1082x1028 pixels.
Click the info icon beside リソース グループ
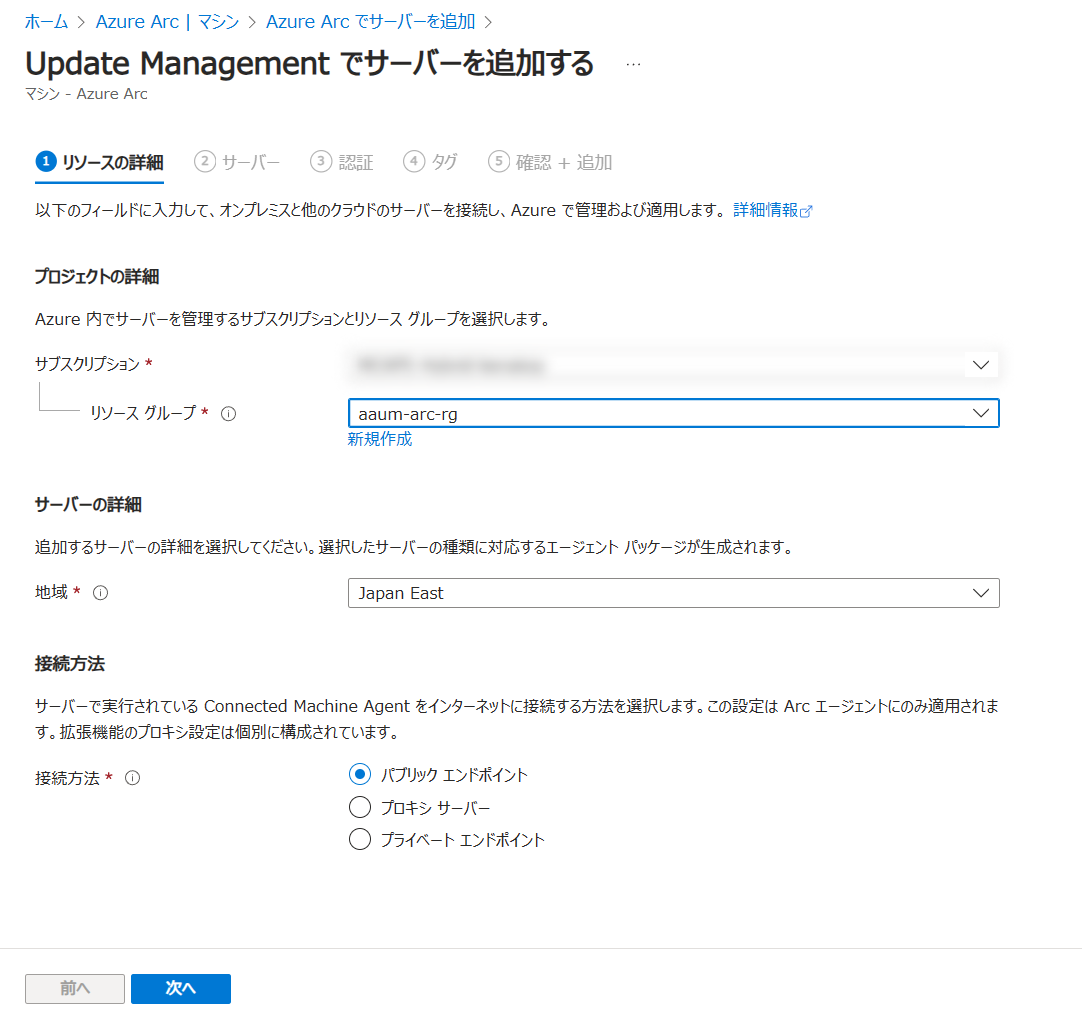coord(228,413)
